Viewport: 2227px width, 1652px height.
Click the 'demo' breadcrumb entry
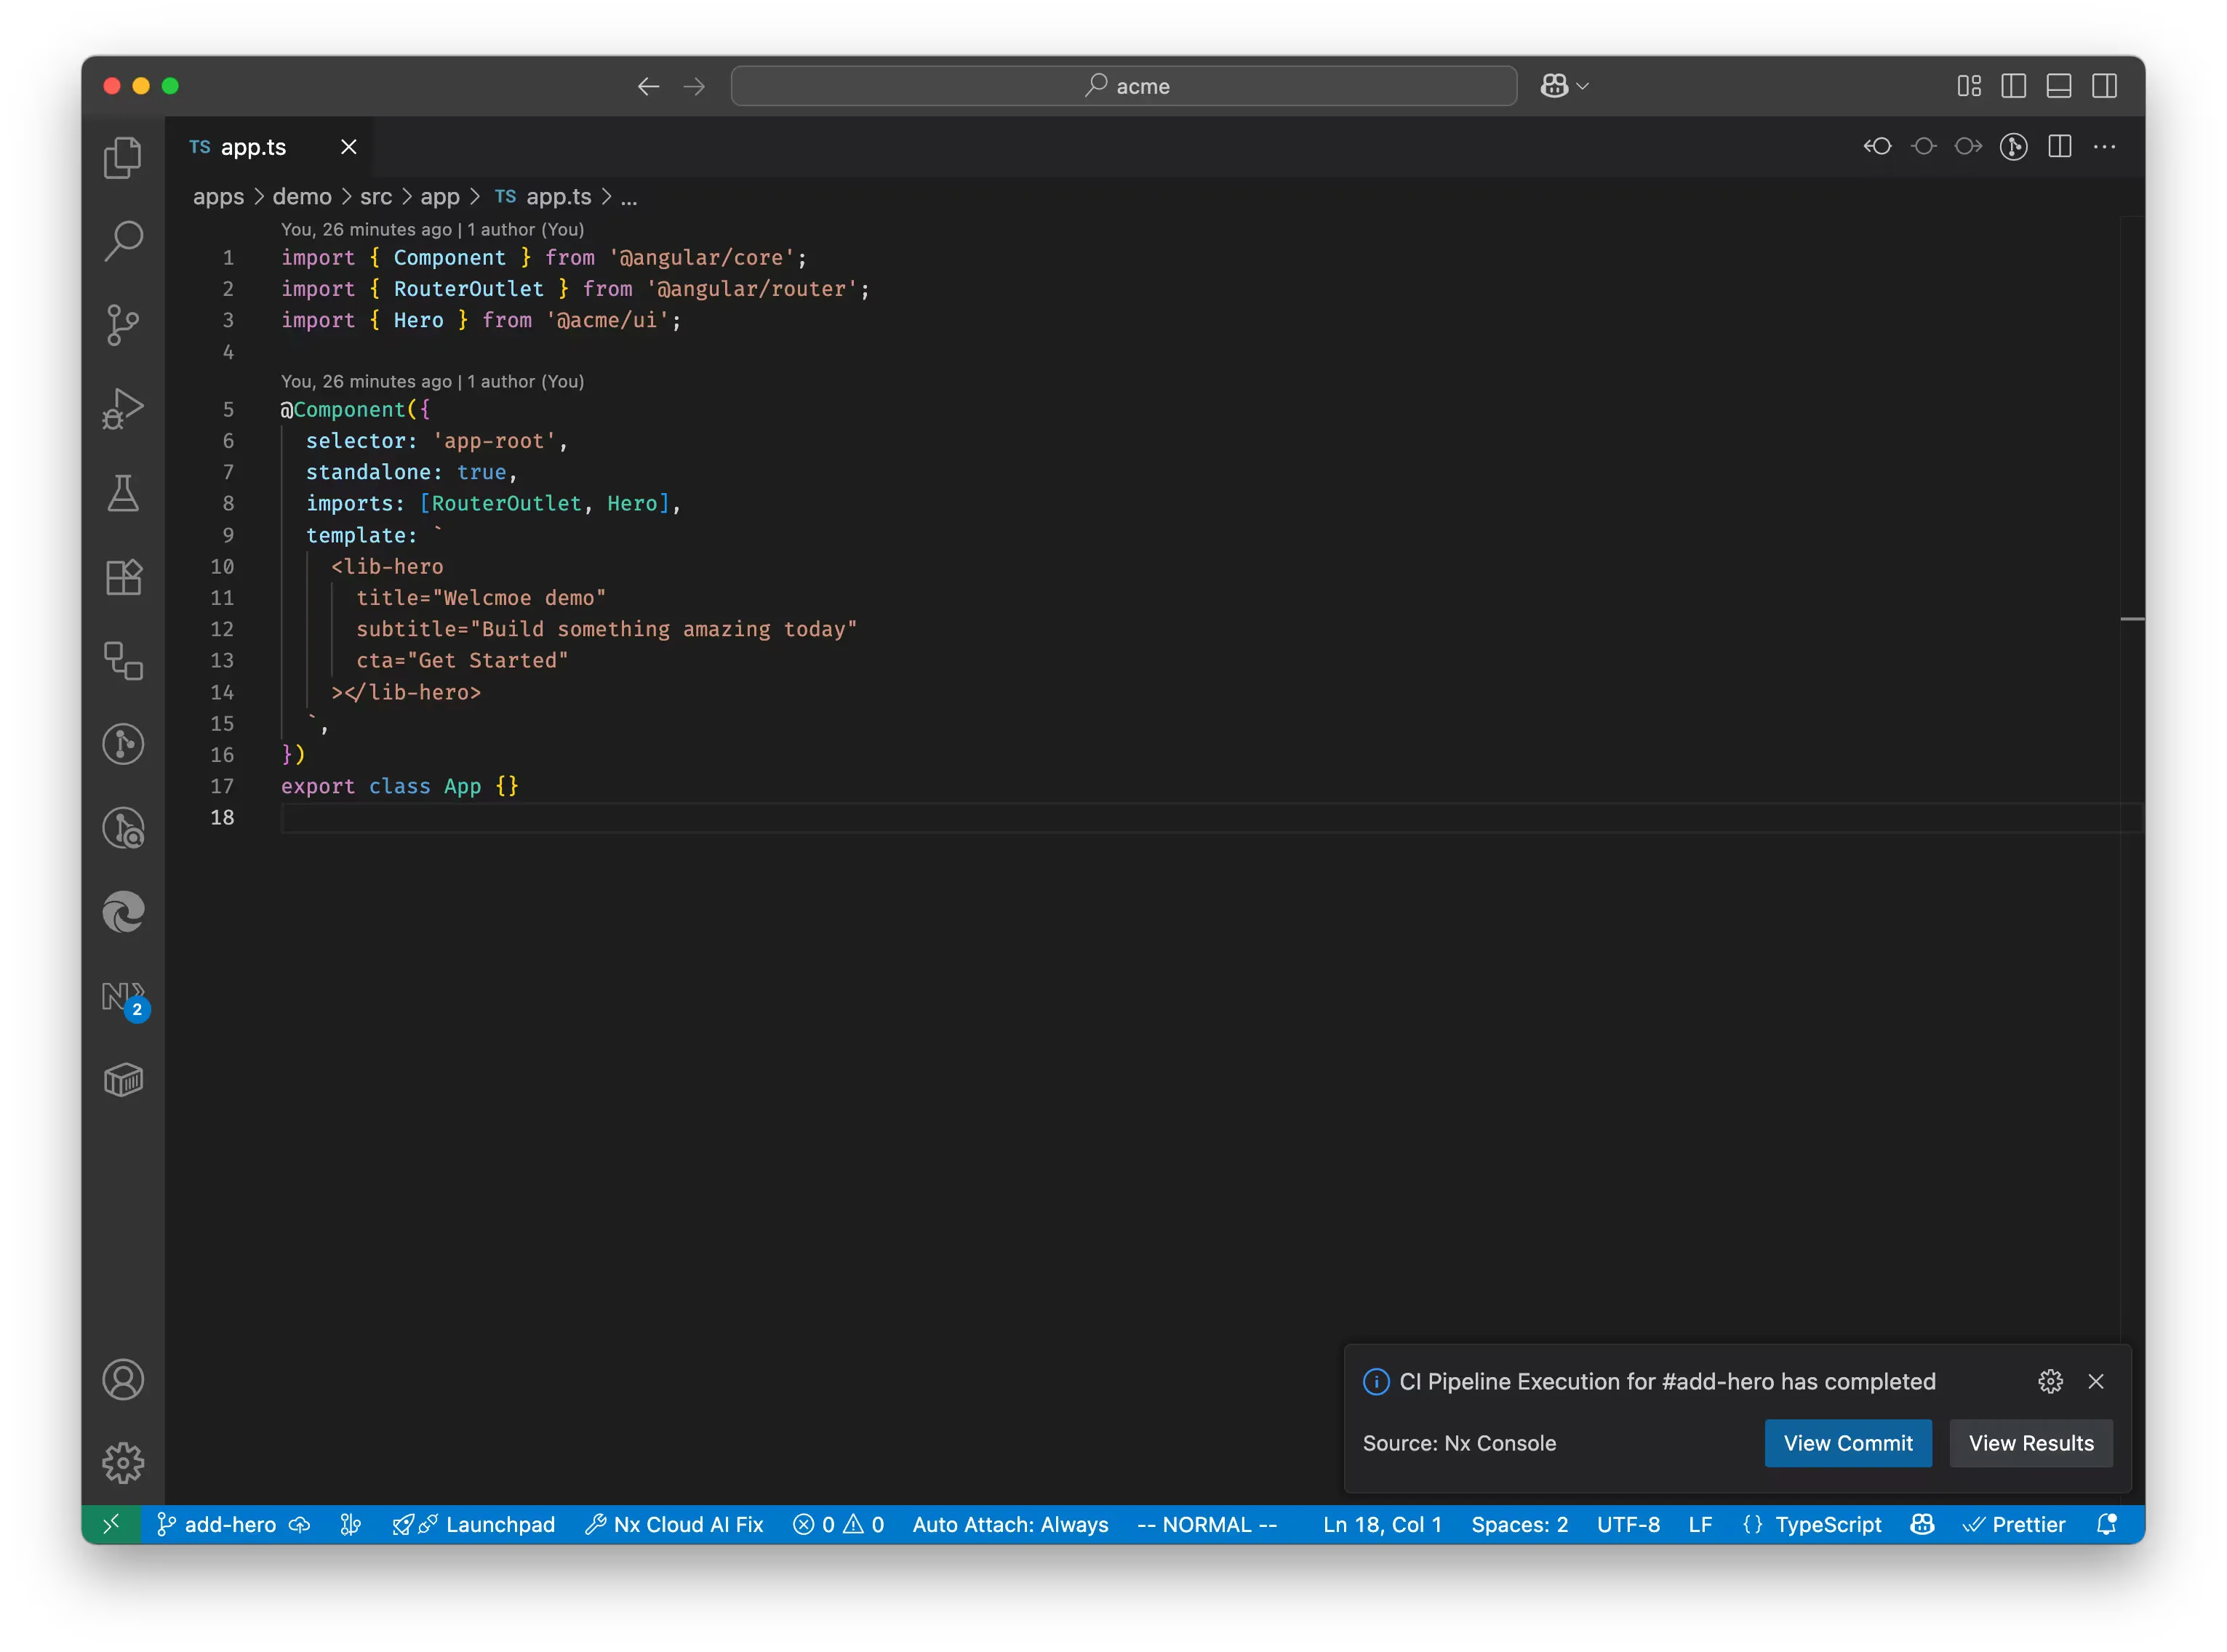(x=302, y=196)
